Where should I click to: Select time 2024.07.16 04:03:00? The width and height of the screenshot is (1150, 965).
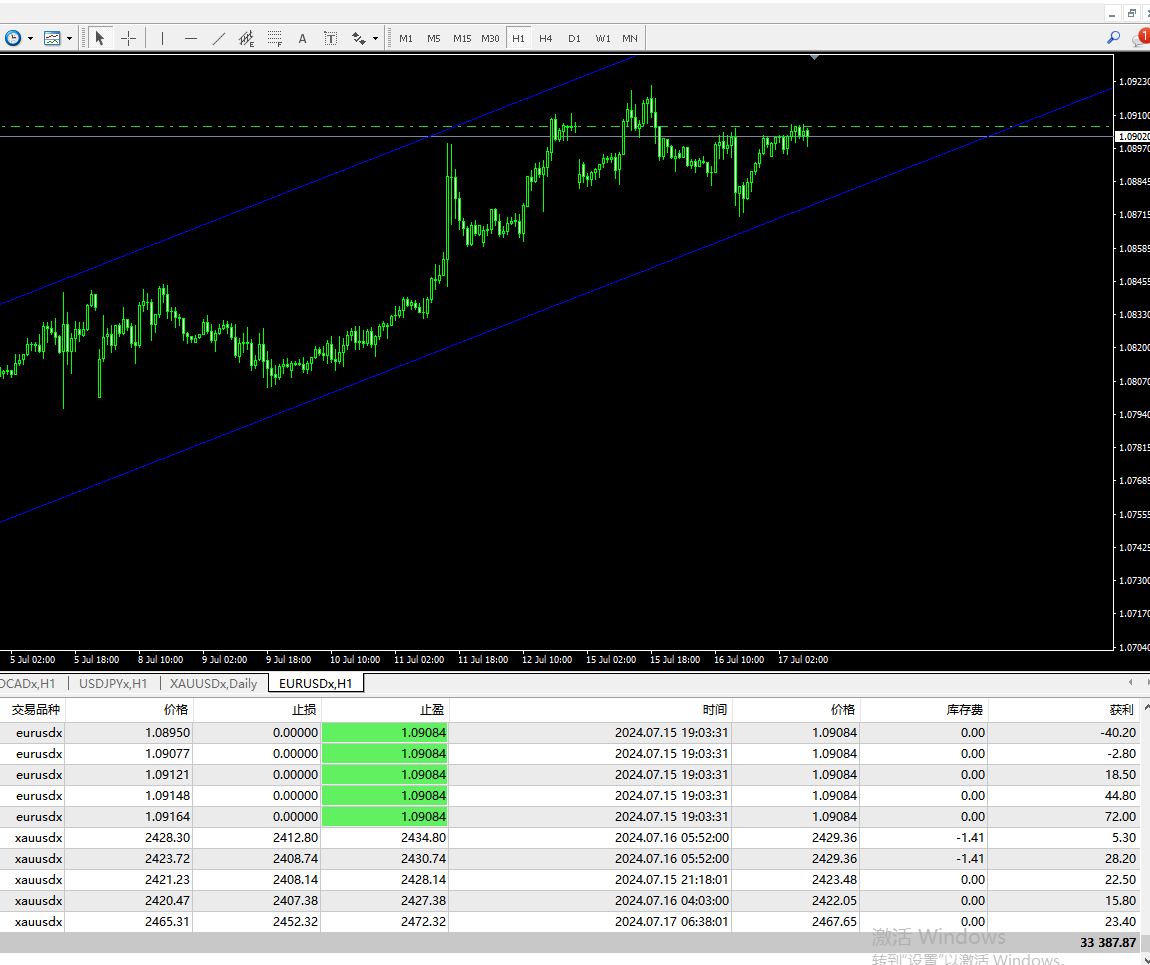[x=672, y=900]
